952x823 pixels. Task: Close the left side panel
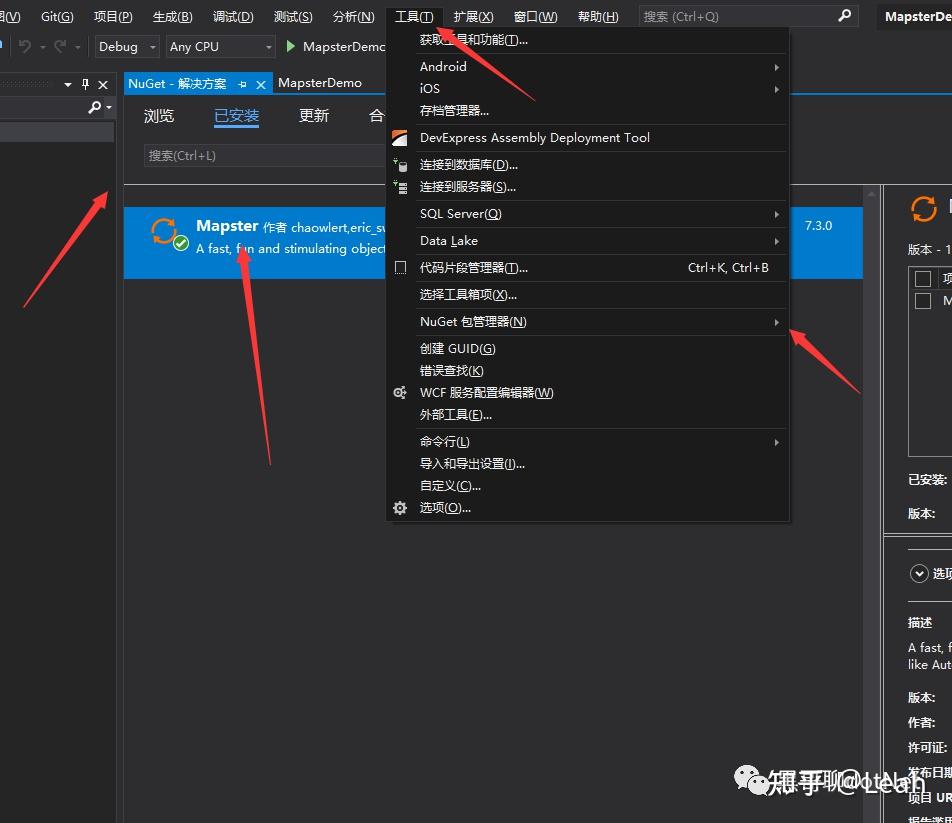tap(103, 85)
